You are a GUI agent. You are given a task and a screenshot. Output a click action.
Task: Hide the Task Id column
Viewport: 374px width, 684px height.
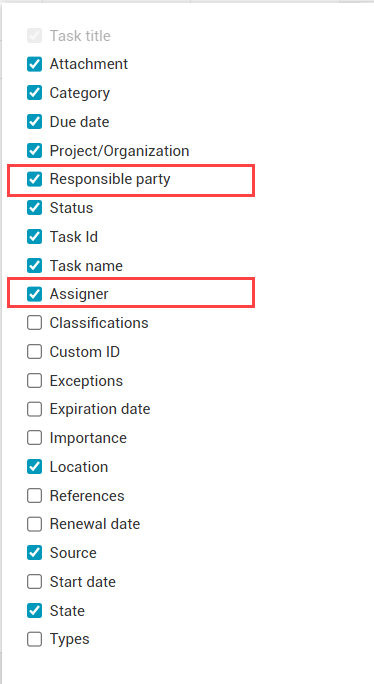[x=34, y=237]
